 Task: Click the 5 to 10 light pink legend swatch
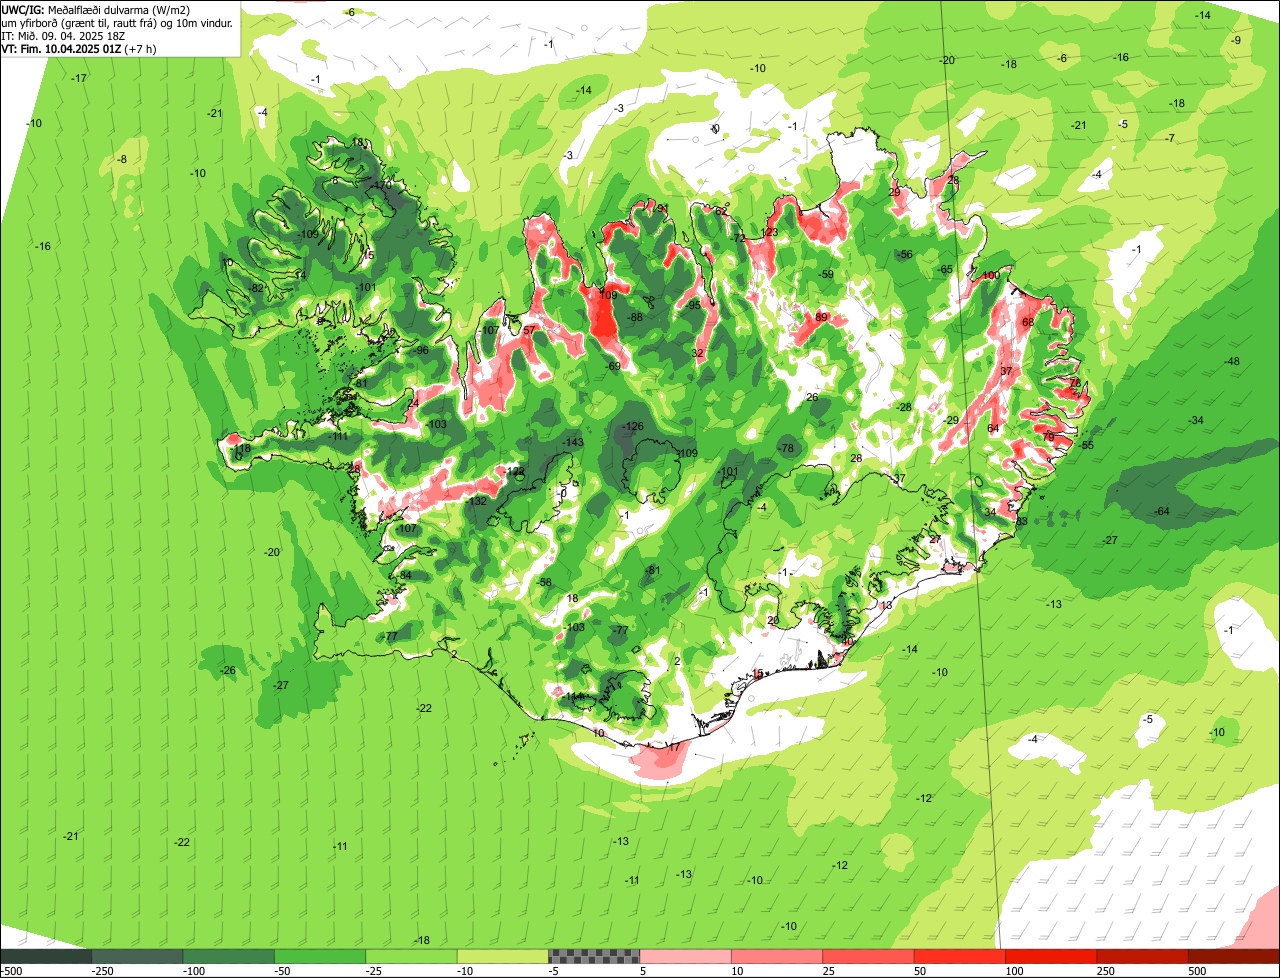tap(685, 956)
